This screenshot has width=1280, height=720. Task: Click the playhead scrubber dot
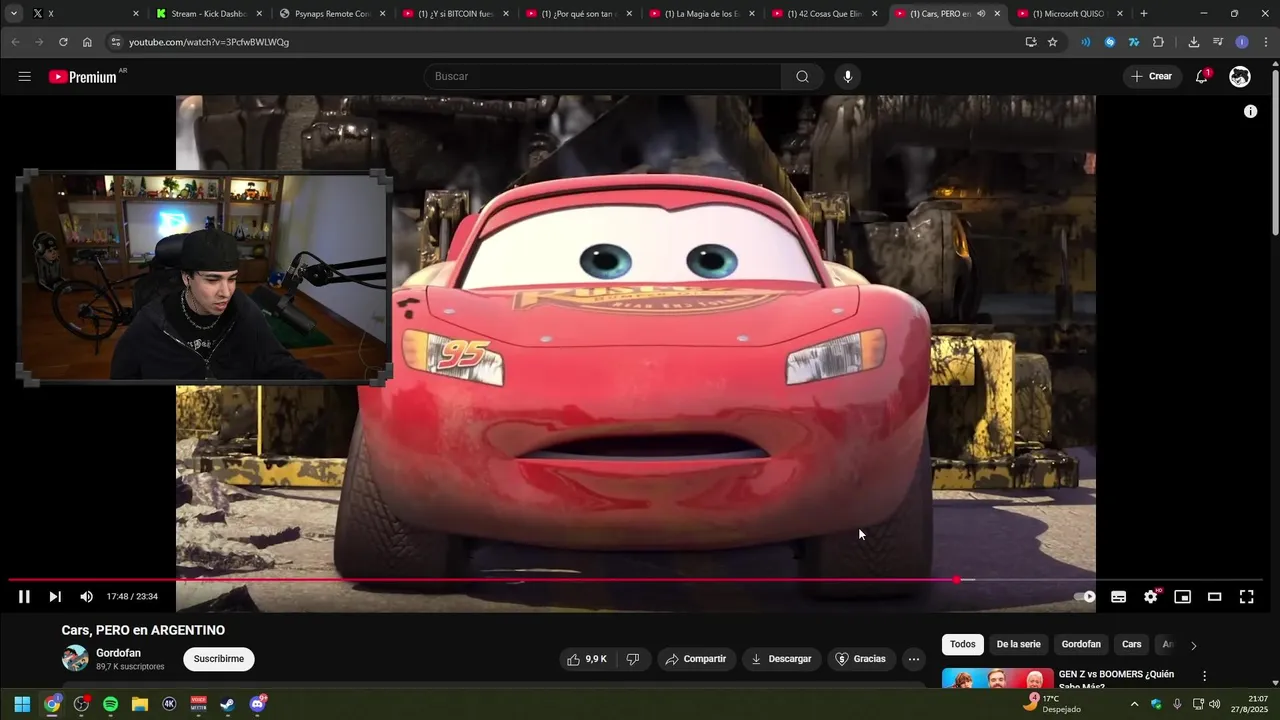(957, 580)
